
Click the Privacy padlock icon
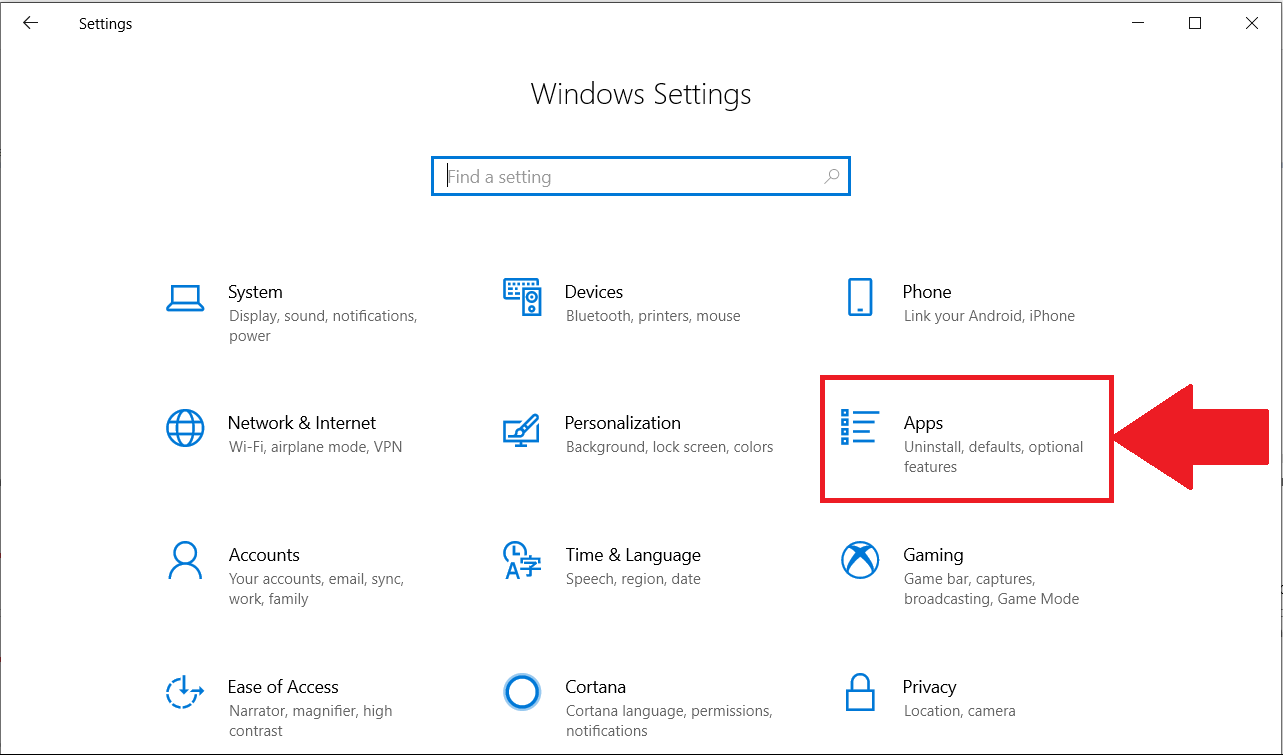tap(860, 692)
